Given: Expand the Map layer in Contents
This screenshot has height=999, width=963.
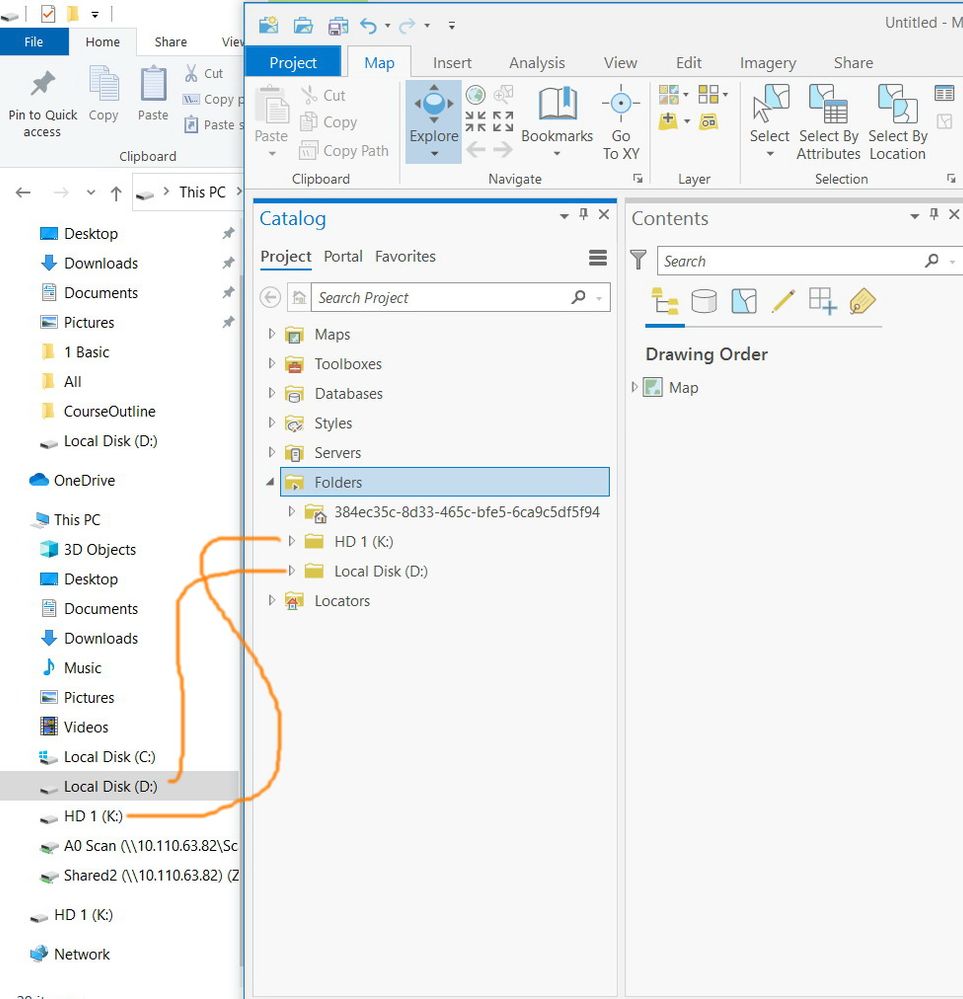Looking at the screenshot, I should click(x=634, y=387).
